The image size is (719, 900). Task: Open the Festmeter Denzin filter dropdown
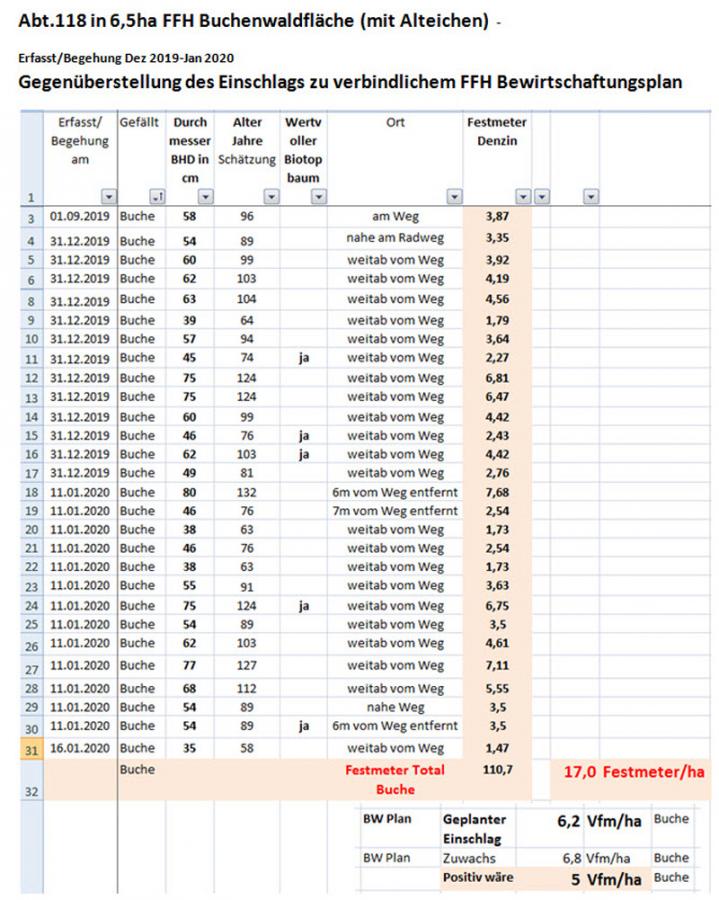pos(522,197)
